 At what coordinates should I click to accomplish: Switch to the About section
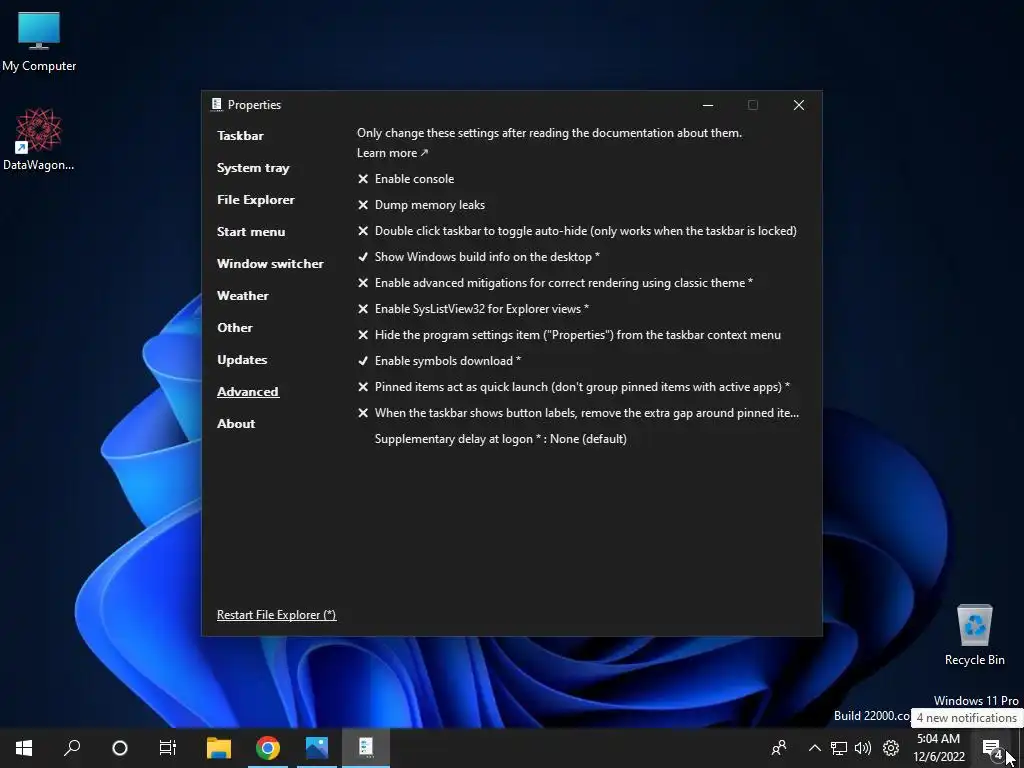236,424
